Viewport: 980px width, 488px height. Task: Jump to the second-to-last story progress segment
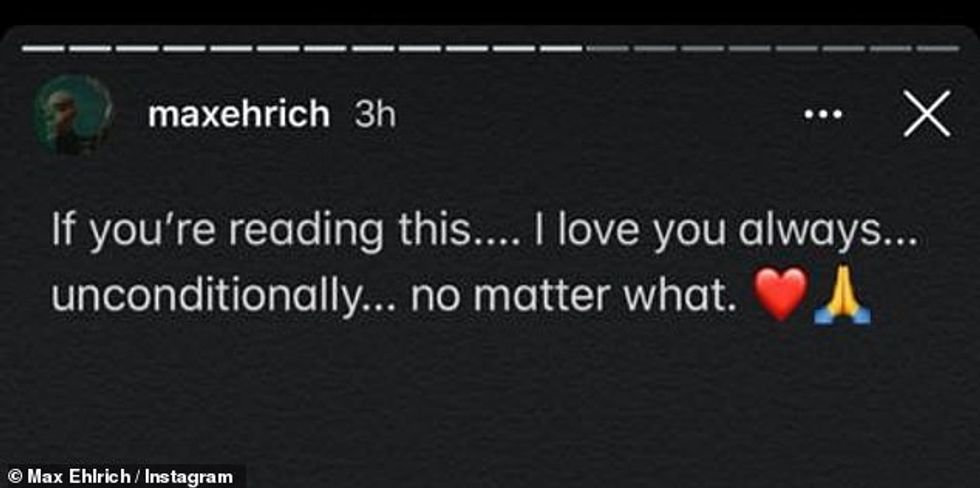pos(890,48)
